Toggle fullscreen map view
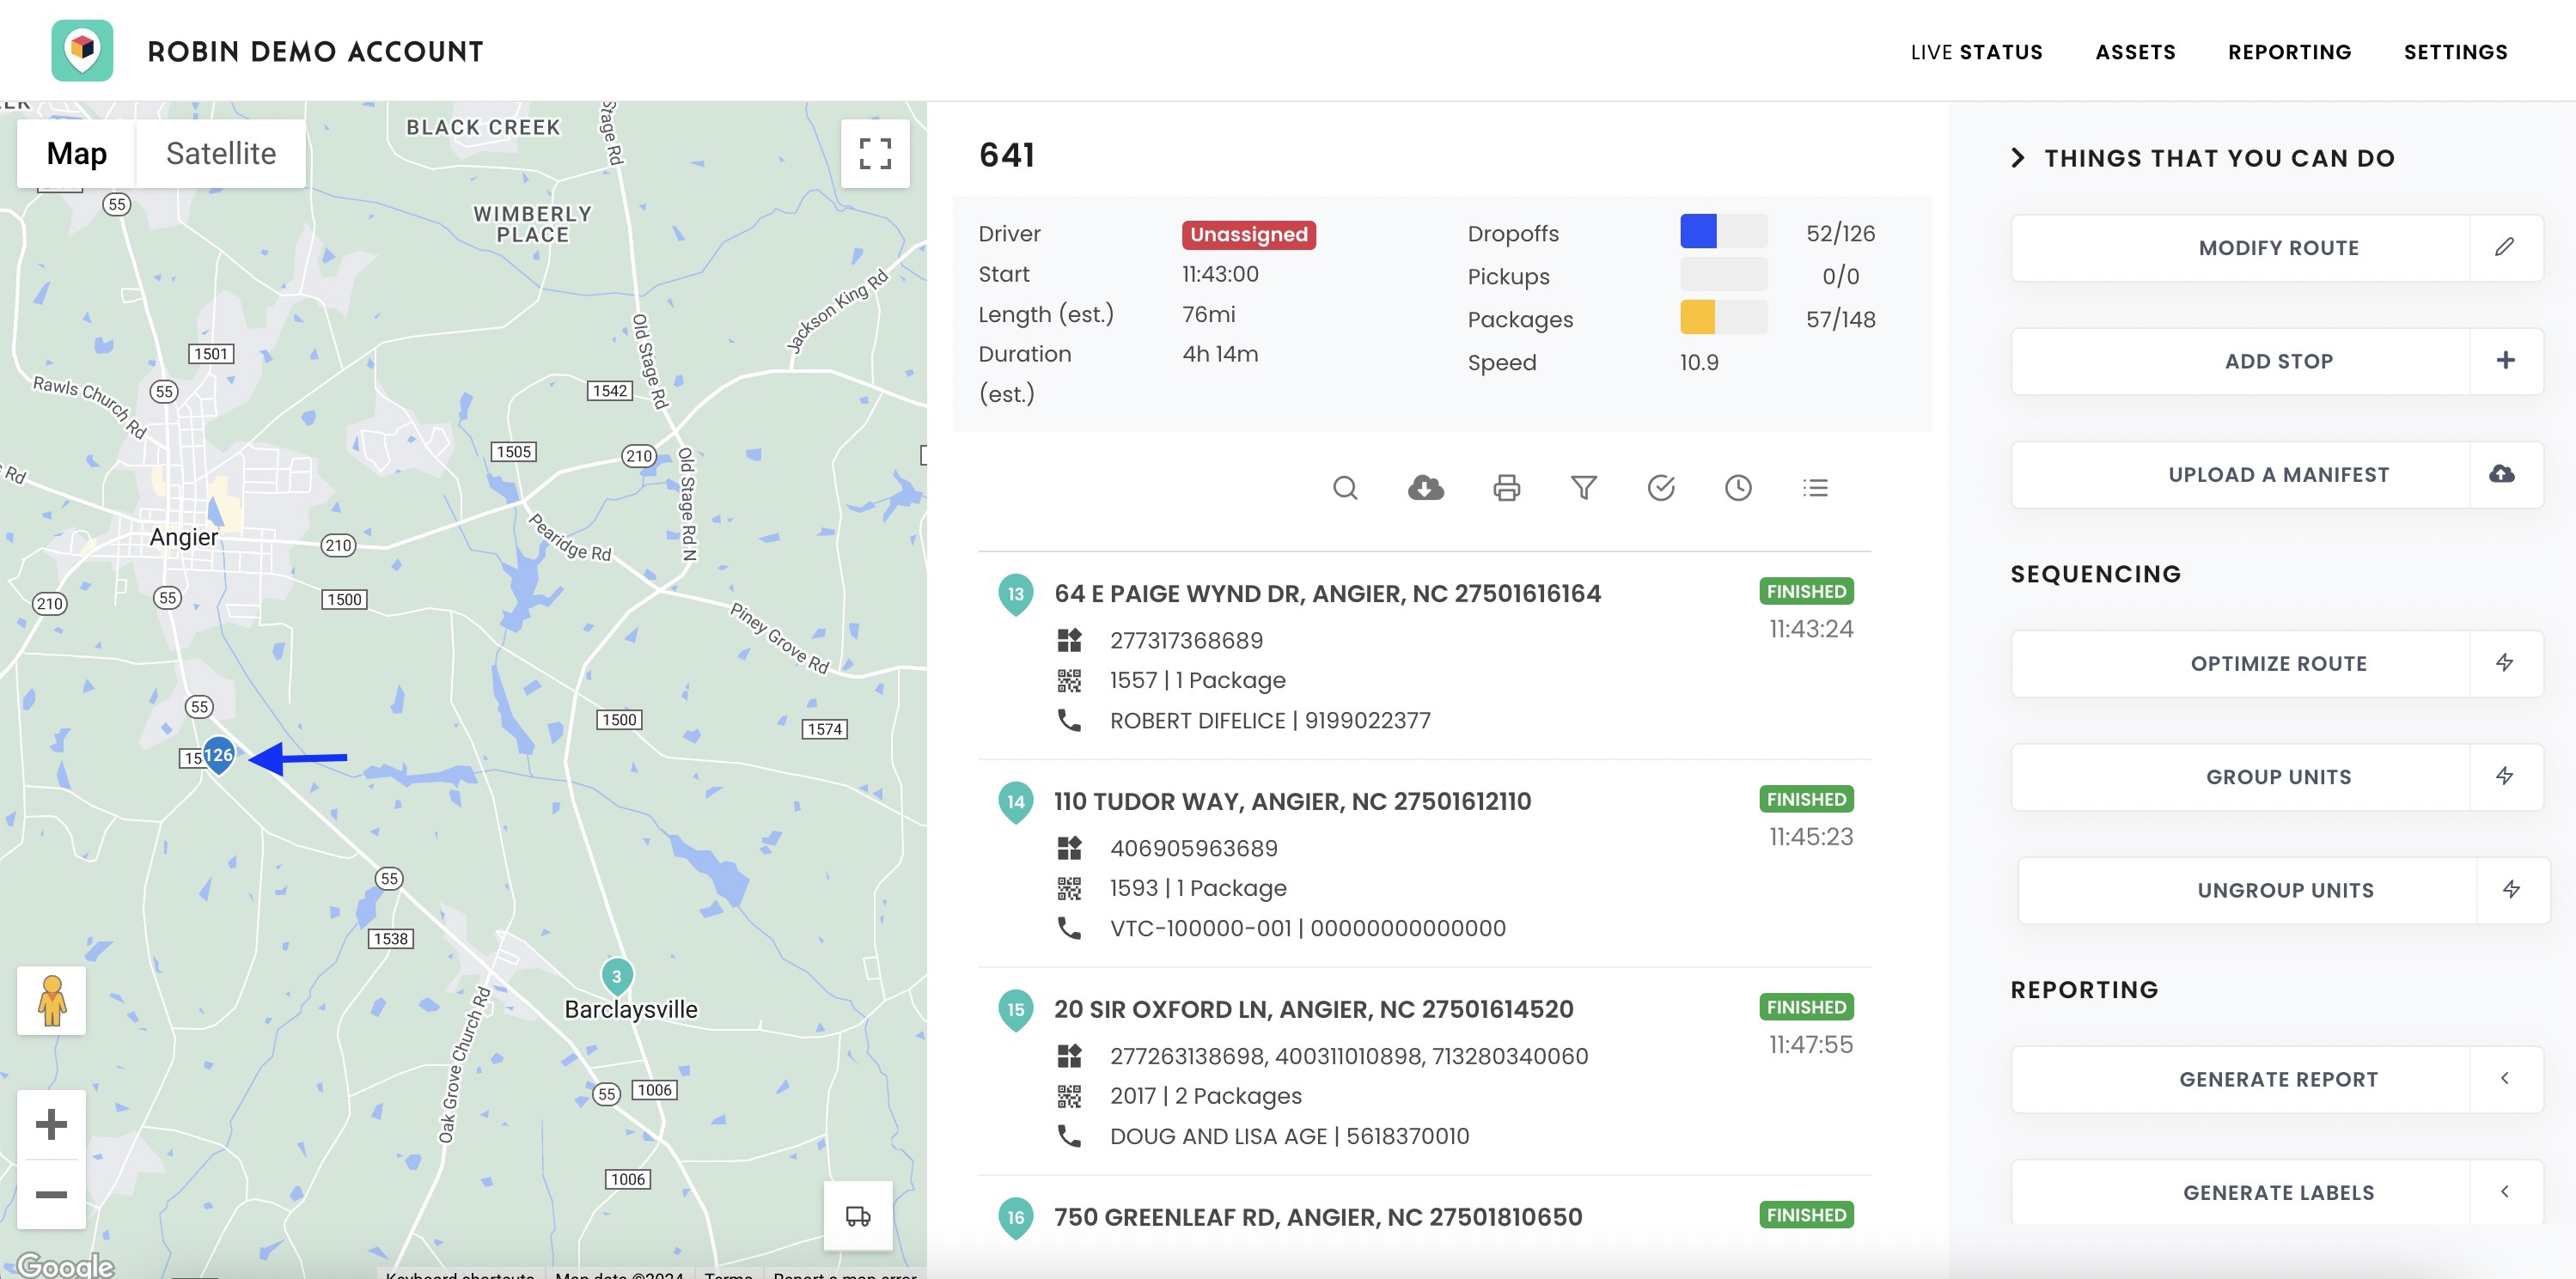Viewport: 2576px width, 1279px height. click(x=875, y=154)
